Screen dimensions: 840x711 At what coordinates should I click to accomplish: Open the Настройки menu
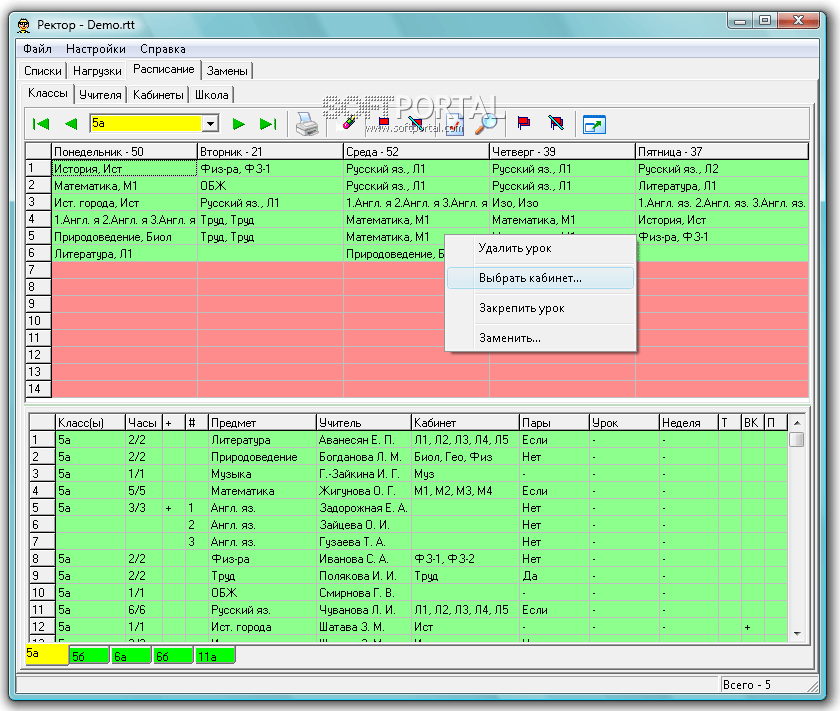coord(96,49)
